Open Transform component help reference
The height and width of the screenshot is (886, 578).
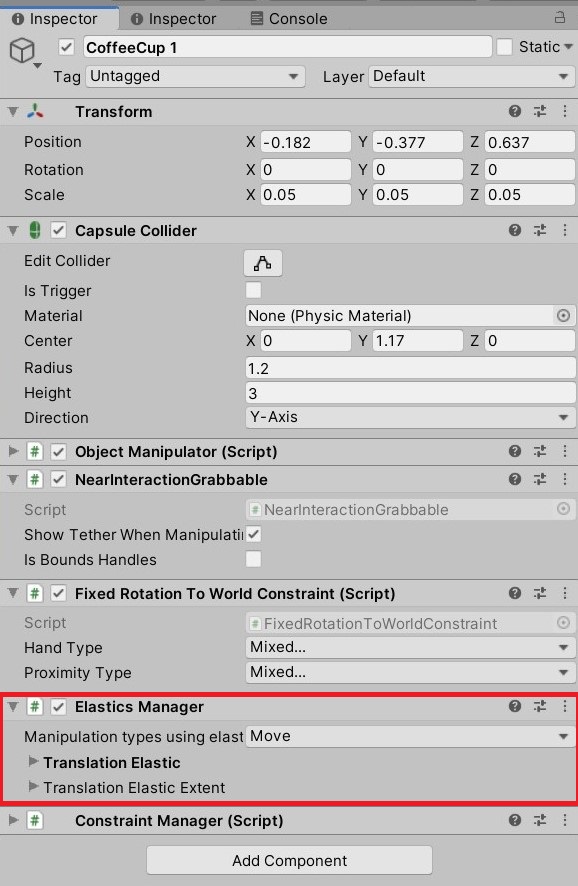click(514, 111)
